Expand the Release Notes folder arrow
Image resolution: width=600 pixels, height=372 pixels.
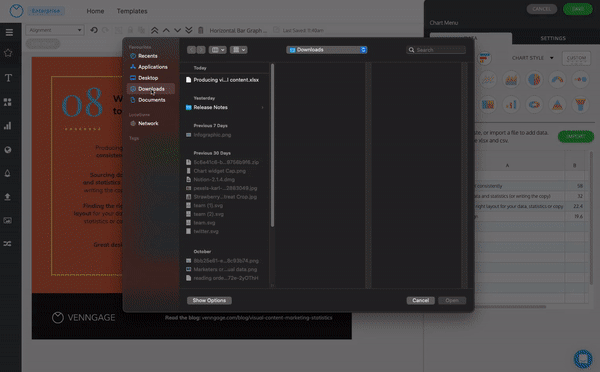coord(262,108)
